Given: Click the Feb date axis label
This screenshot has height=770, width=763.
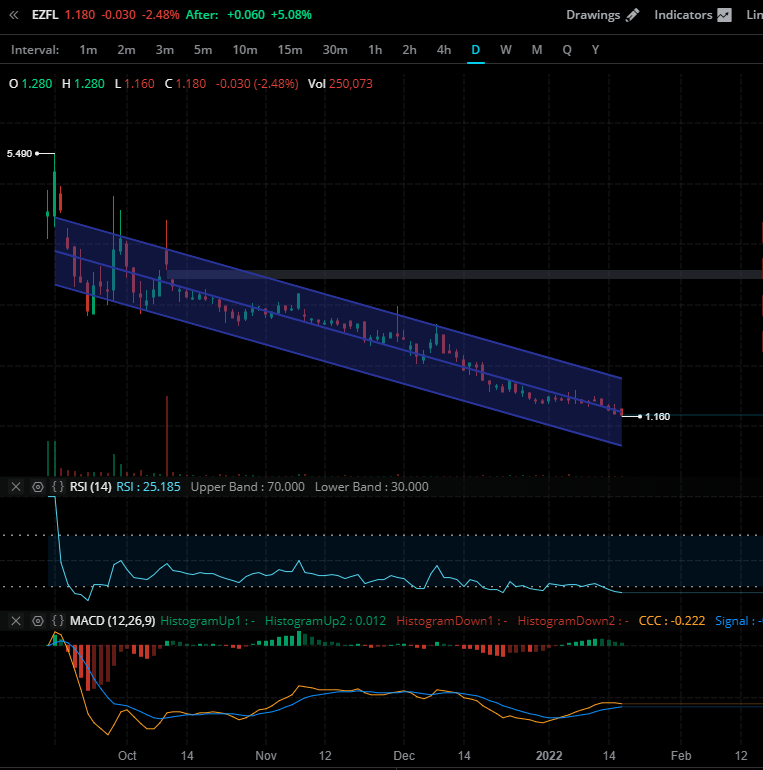Looking at the screenshot, I should [681, 755].
